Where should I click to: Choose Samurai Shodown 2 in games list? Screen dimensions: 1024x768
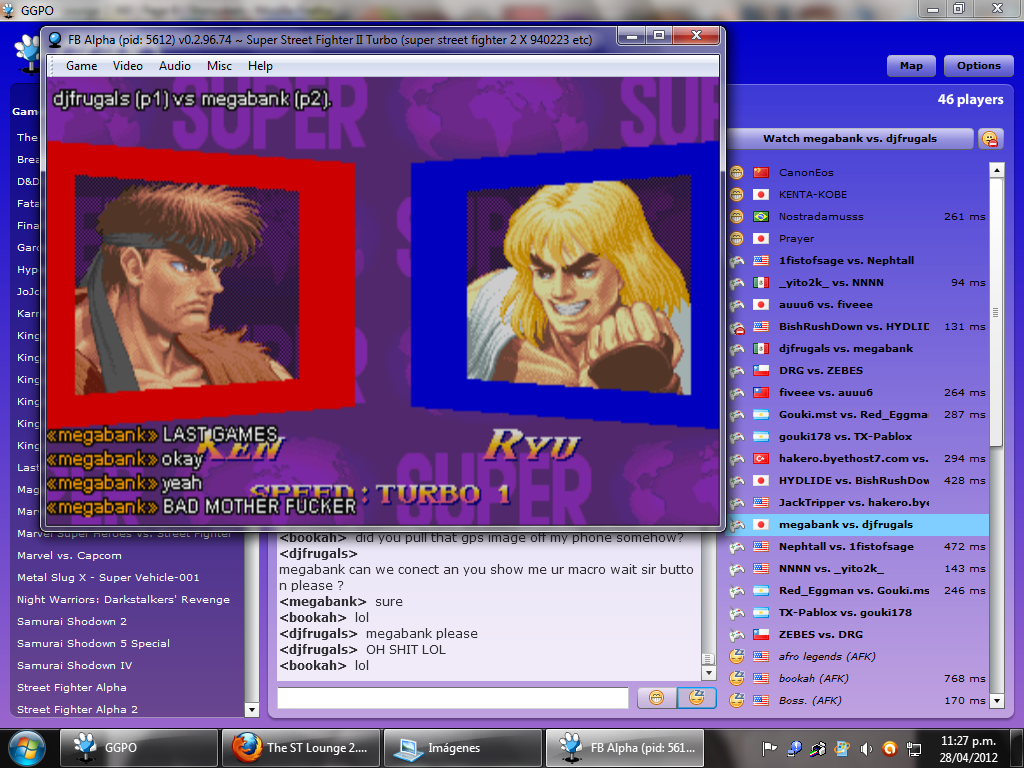72,622
